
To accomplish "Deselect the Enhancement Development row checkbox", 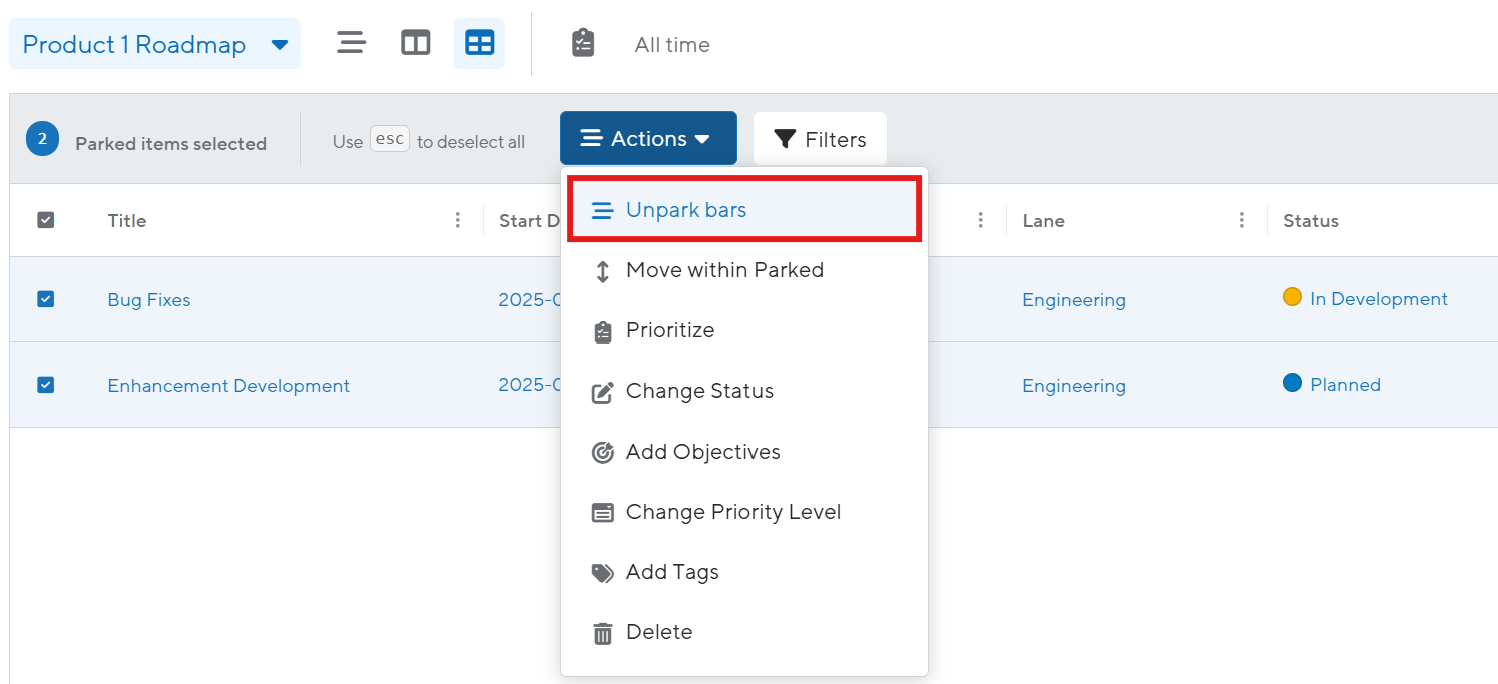I will (x=46, y=385).
